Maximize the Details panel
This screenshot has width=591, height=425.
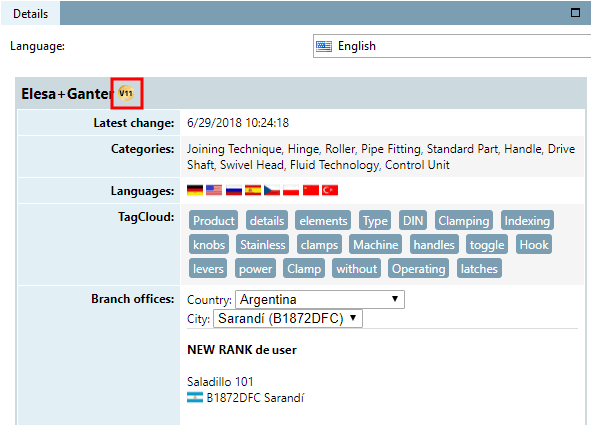(x=575, y=13)
